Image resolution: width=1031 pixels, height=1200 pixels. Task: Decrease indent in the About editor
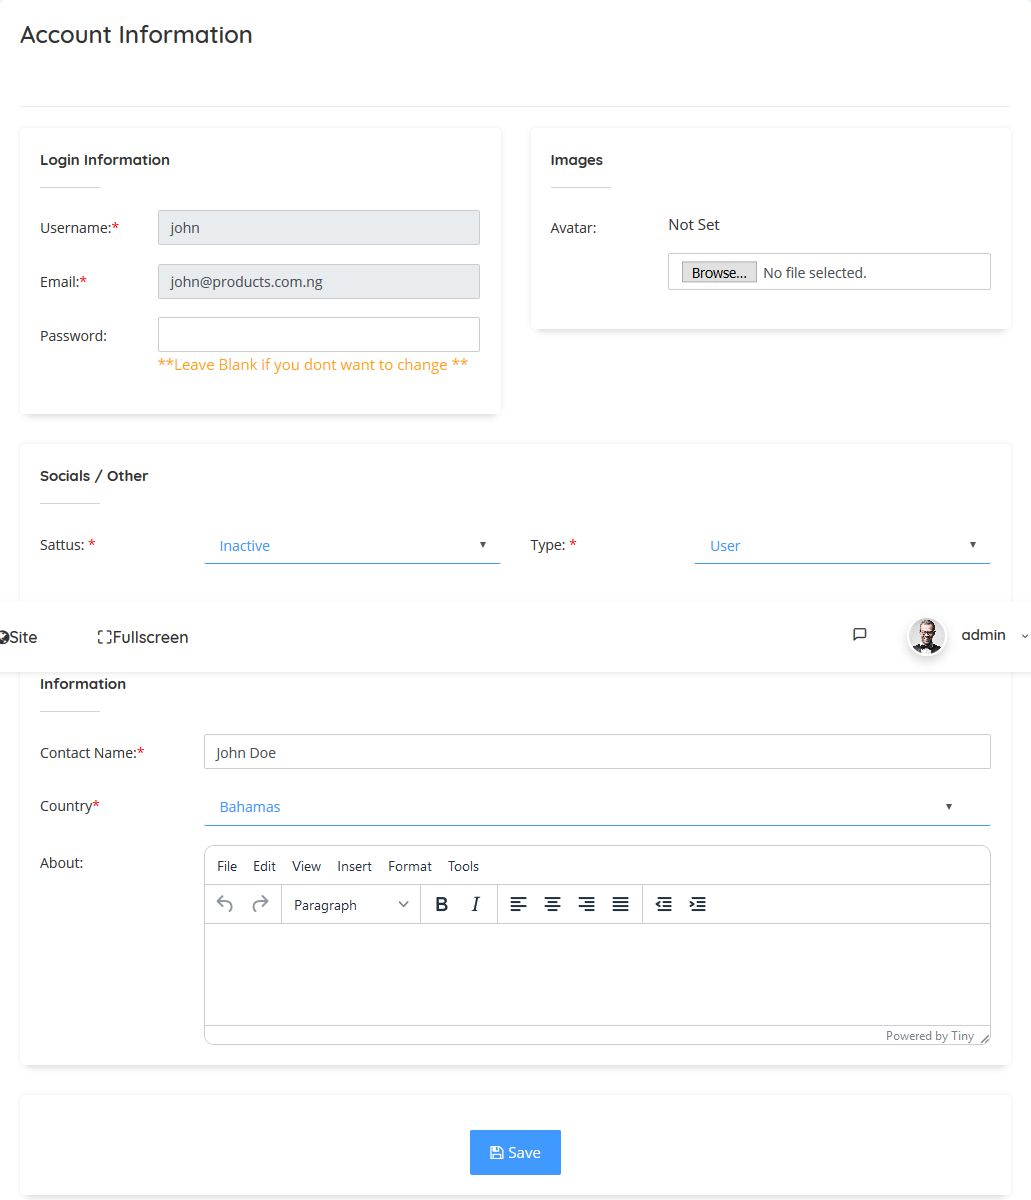point(663,905)
